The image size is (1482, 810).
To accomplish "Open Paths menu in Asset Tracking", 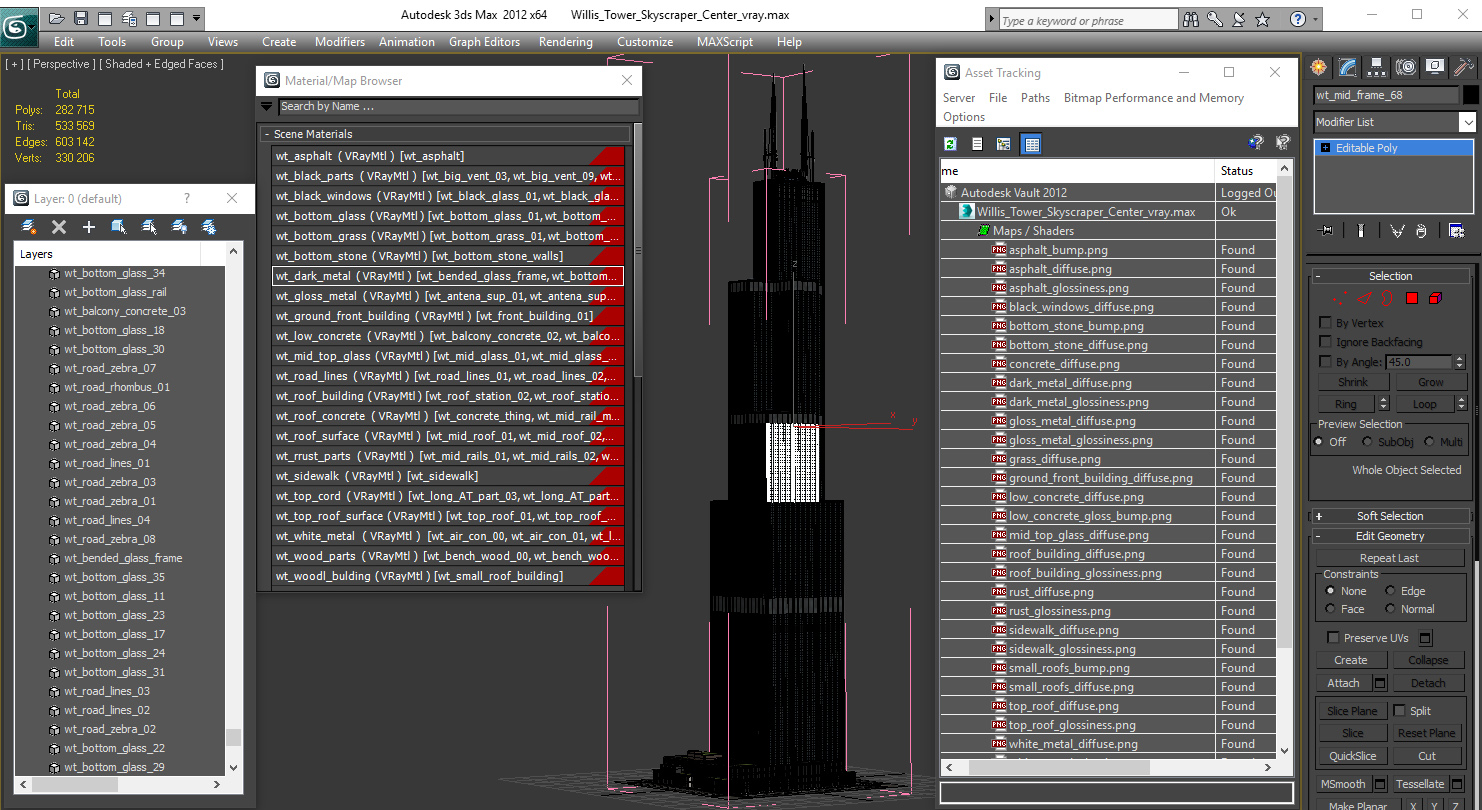I will pyautogui.click(x=1035, y=98).
